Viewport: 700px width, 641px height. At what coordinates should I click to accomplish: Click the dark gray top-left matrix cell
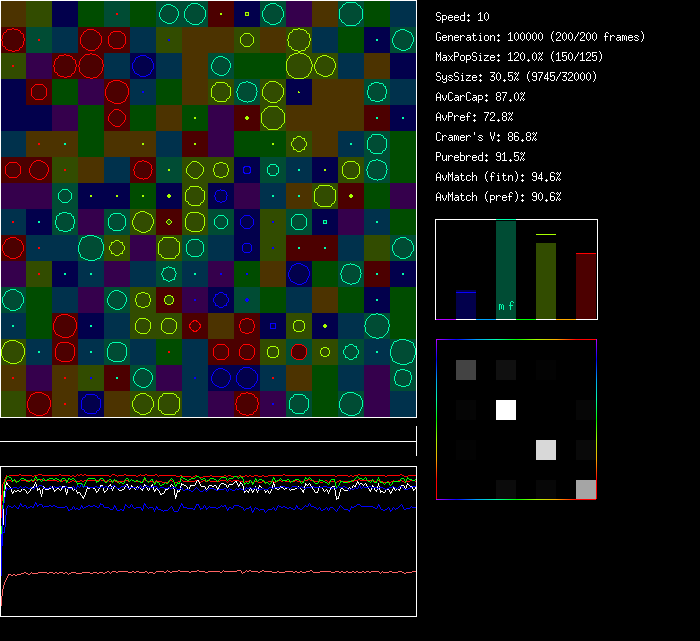(466, 370)
